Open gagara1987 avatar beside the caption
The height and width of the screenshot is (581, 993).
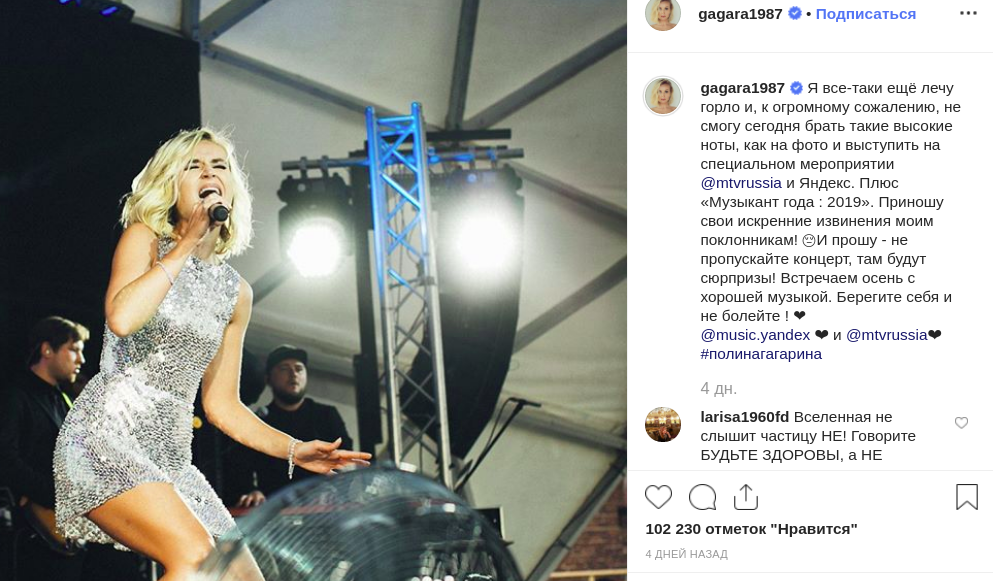pos(663,96)
